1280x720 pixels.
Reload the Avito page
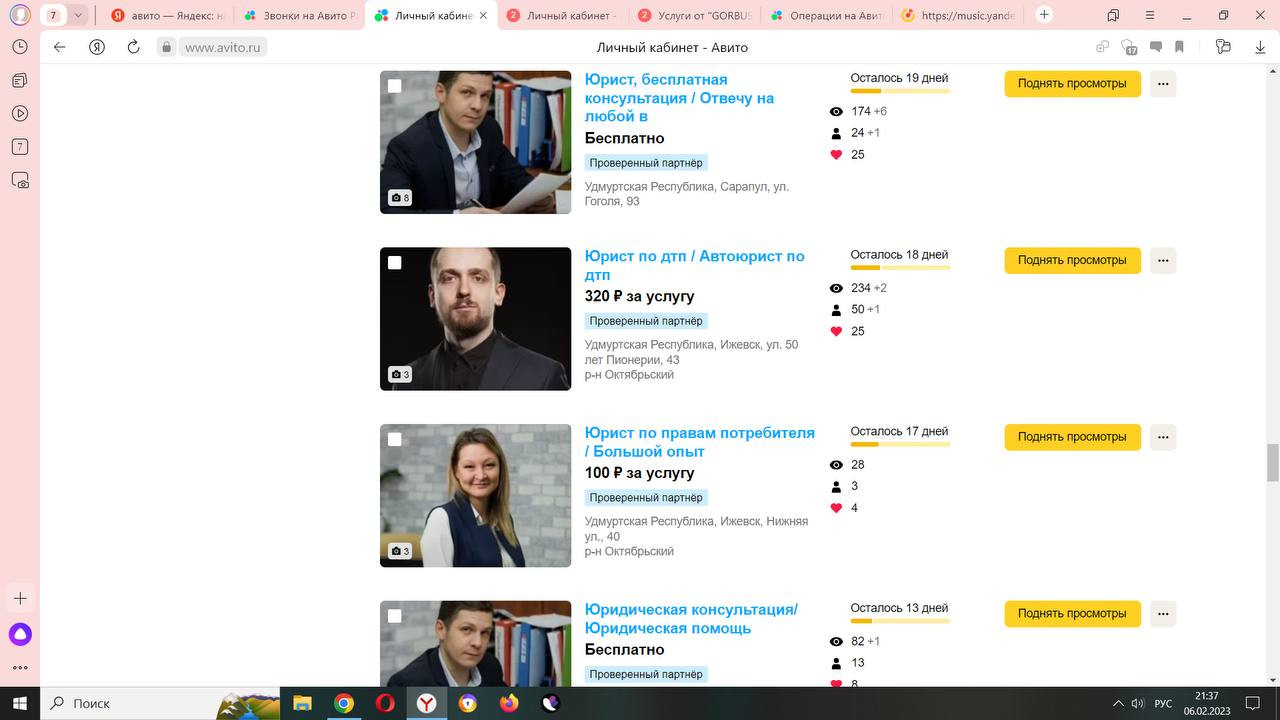coord(134,47)
